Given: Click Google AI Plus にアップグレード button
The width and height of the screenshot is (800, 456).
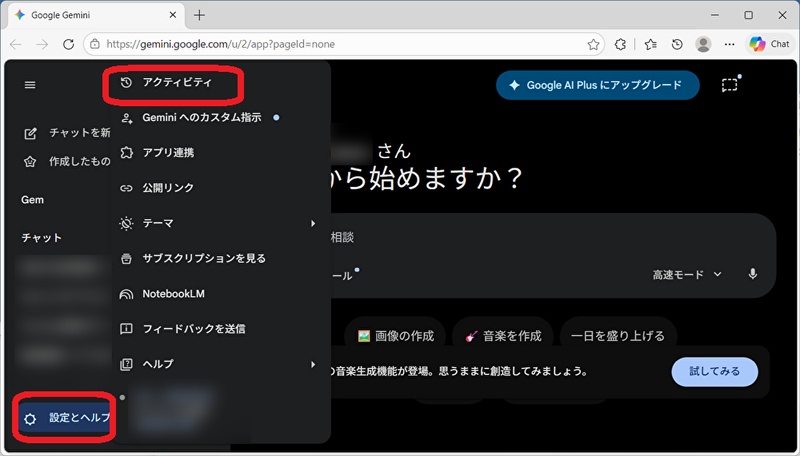Looking at the screenshot, I should (597, 85).
